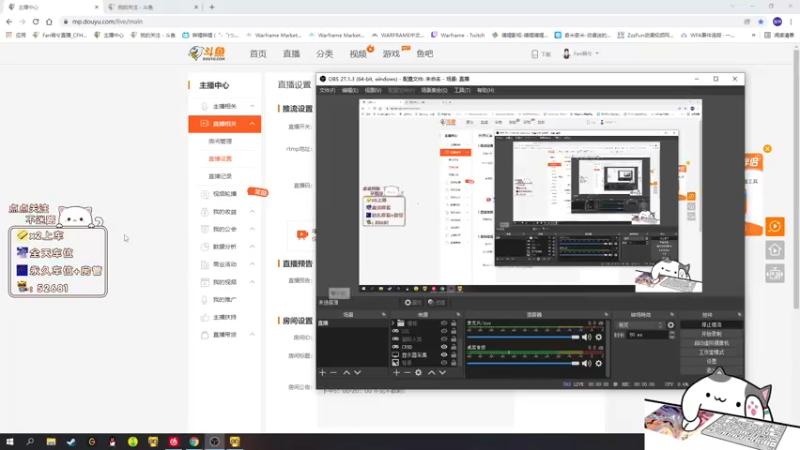This screenshot has width=800, height=450.
Task: Open the mic/Aux channel settings gear in the mixer
Action: (x=598, y=337)
